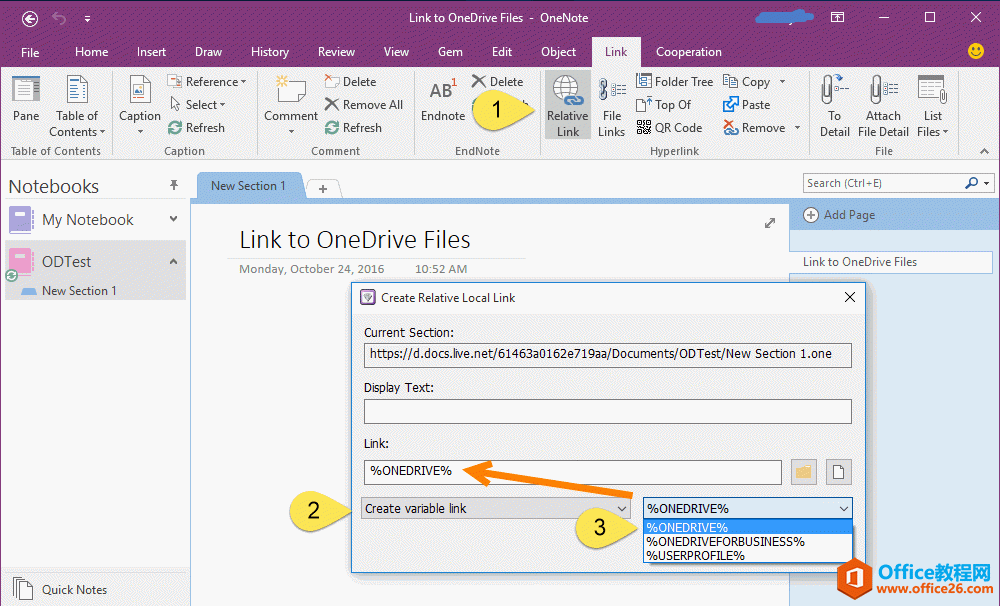
Task: Click the Current Section path field
Action: pos(607,355)
